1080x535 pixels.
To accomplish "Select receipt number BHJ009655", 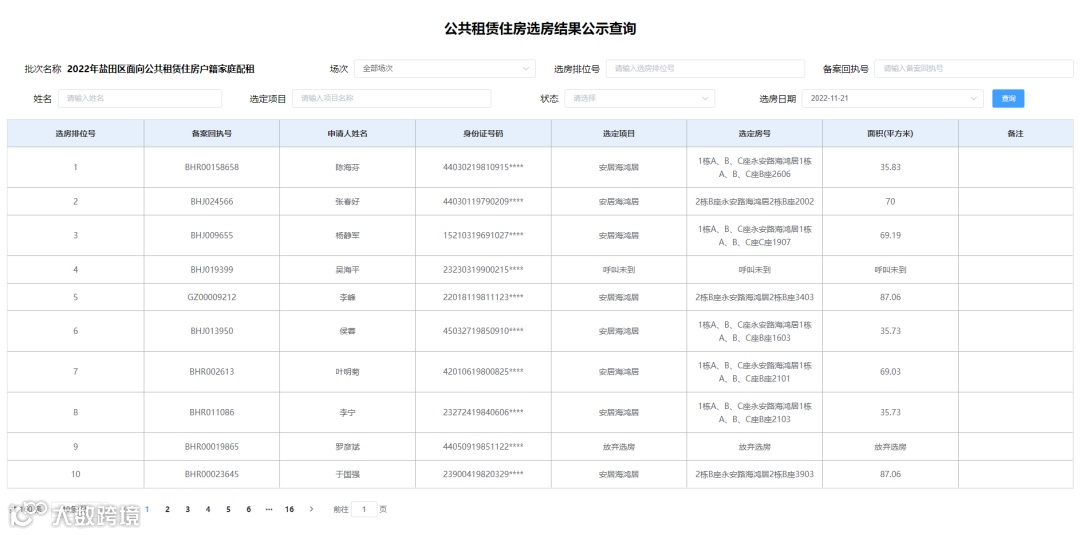I will [211, 235].
